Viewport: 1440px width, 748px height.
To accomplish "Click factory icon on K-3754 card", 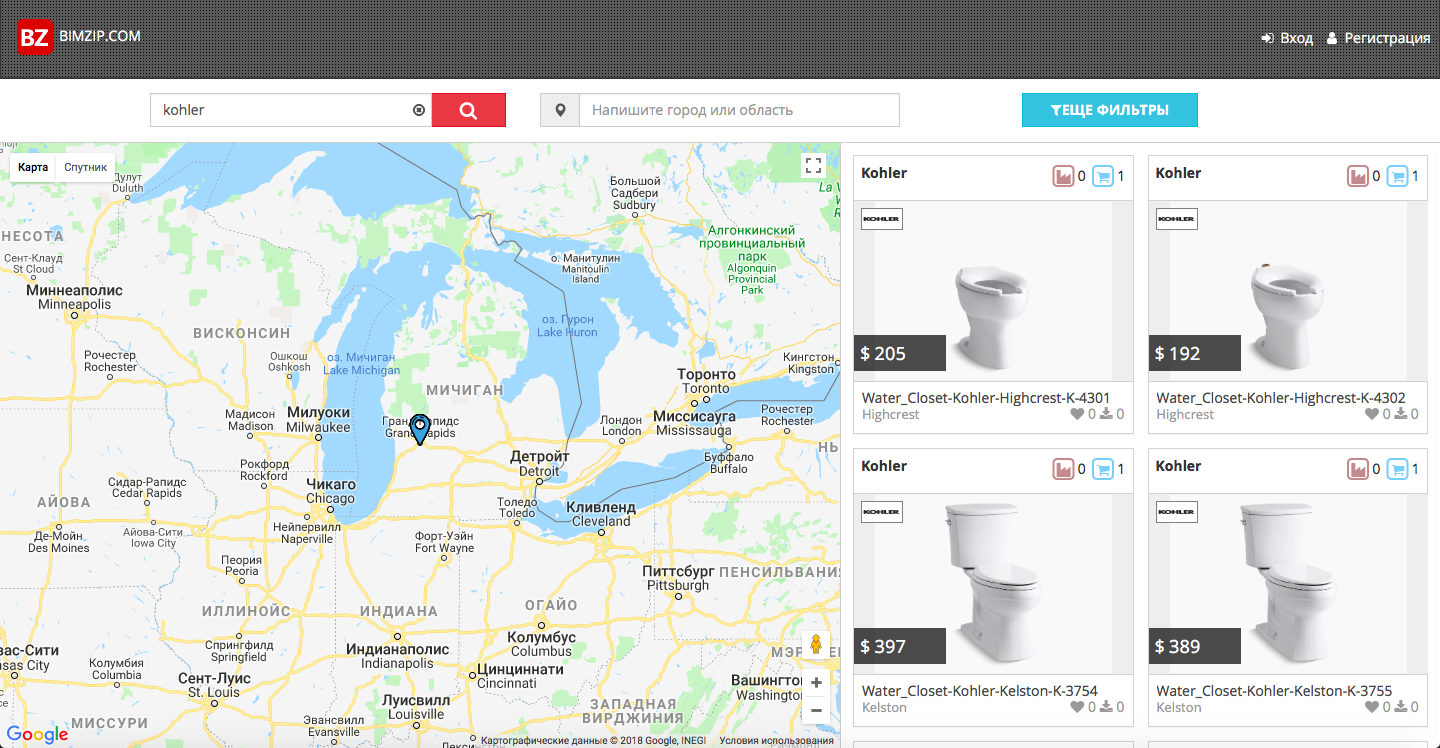I will pos(1063,469).
